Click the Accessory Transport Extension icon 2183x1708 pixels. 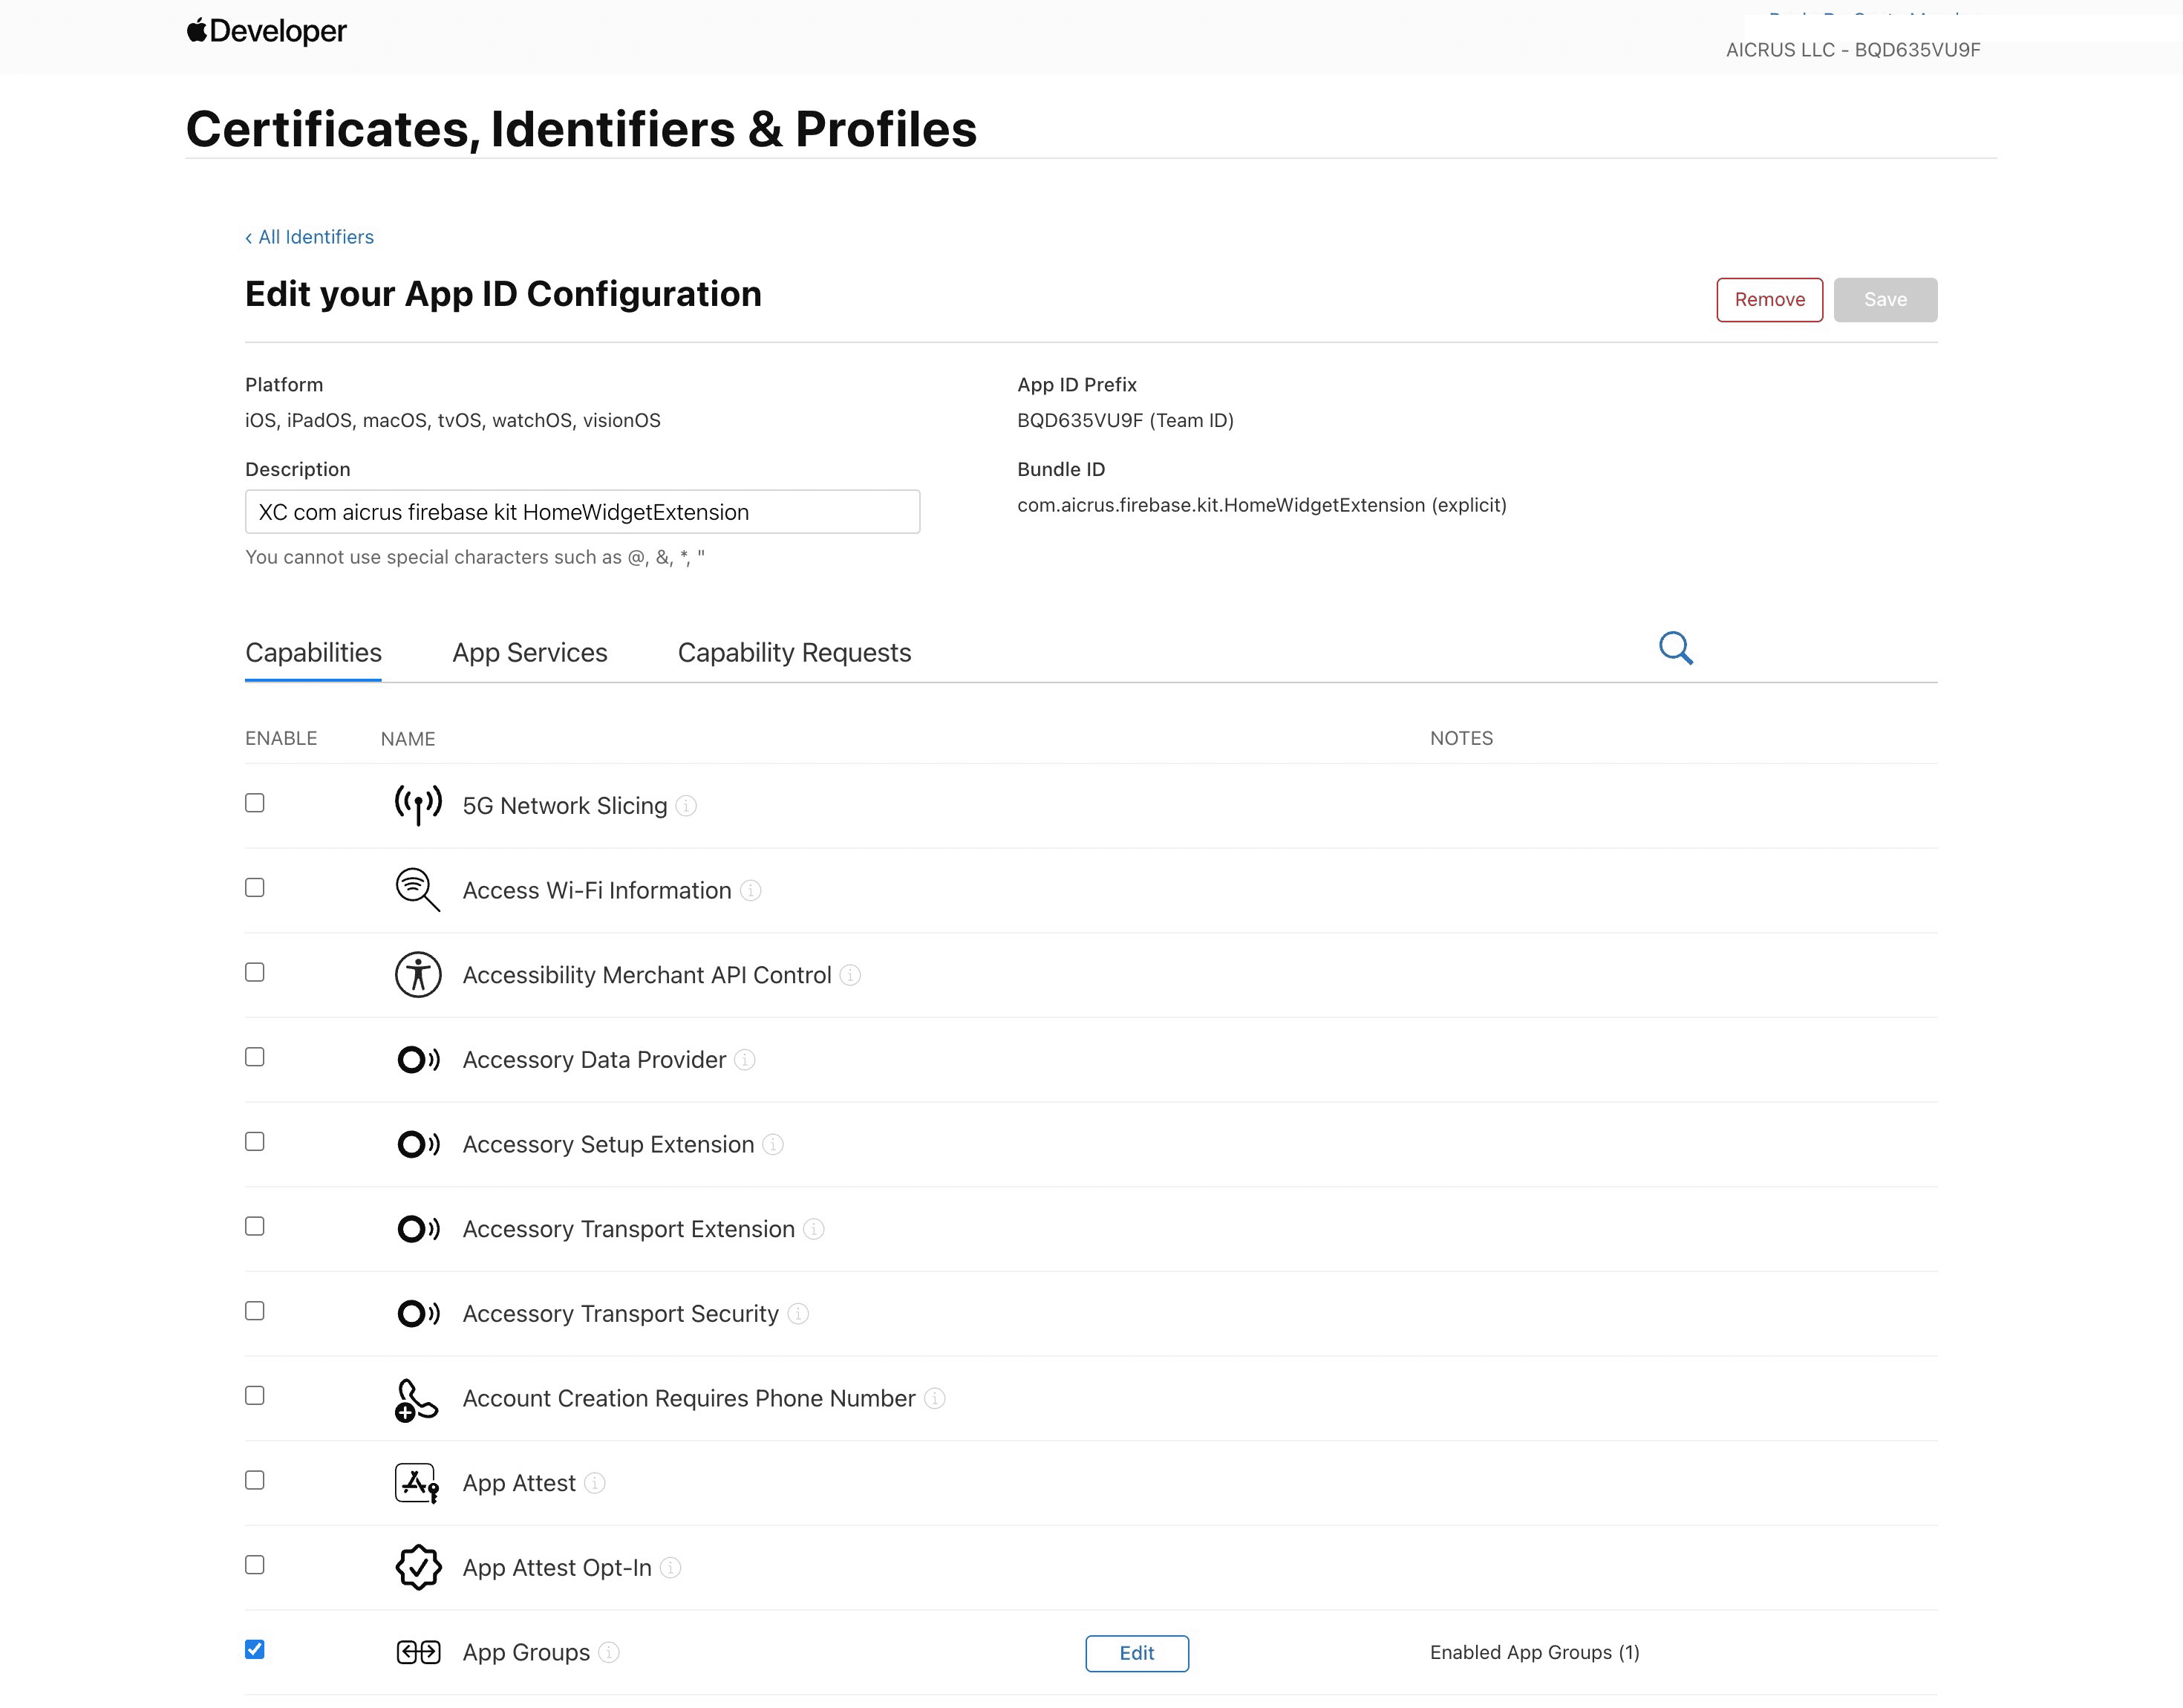click(x=418, y=1229)
